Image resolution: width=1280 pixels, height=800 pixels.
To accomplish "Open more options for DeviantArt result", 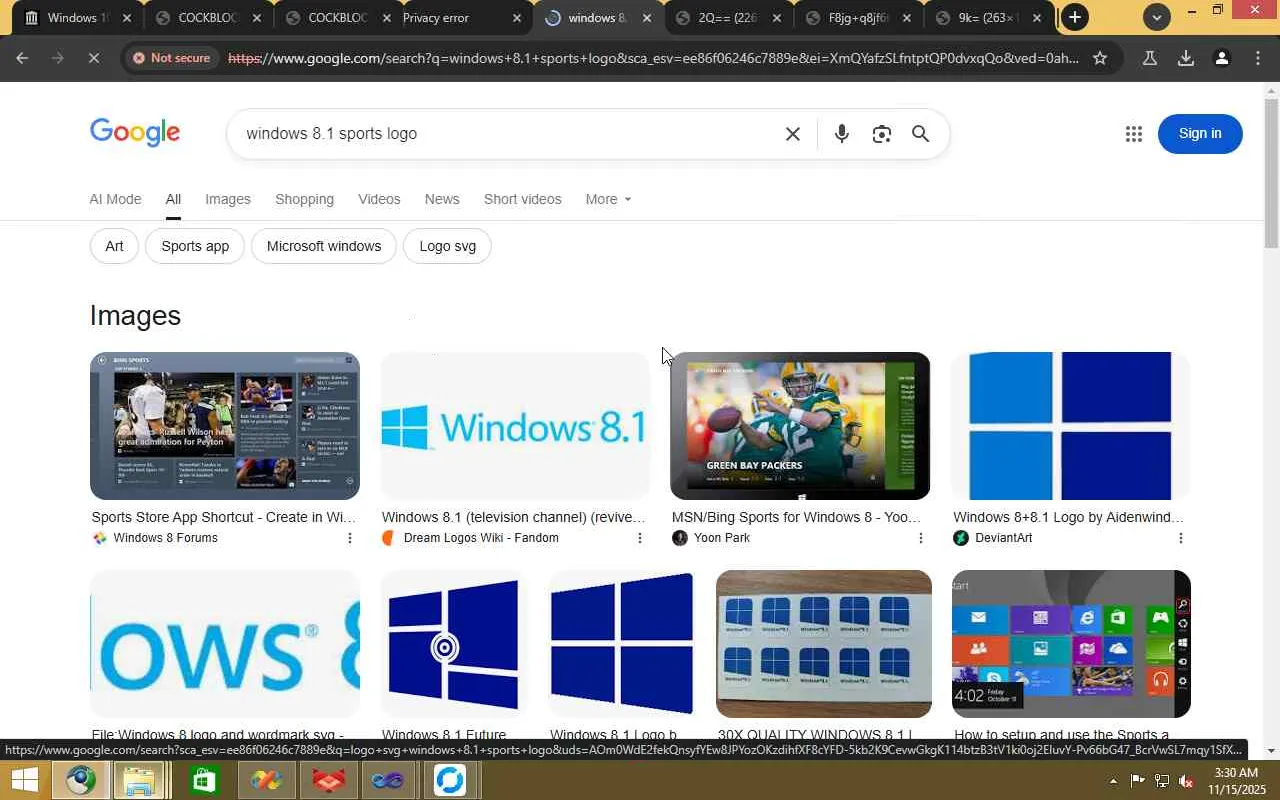I will (x=1181, y=538).
